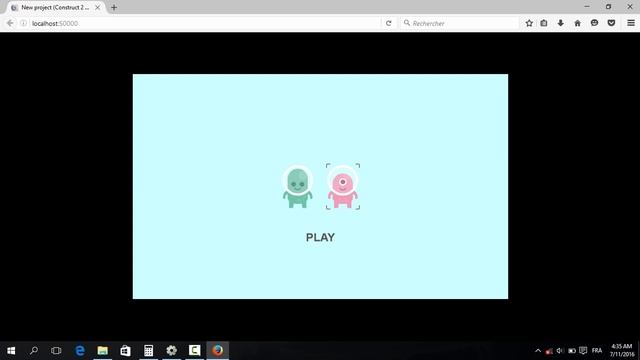
Task: Click the battery tray icon
Action: (572, 351)
